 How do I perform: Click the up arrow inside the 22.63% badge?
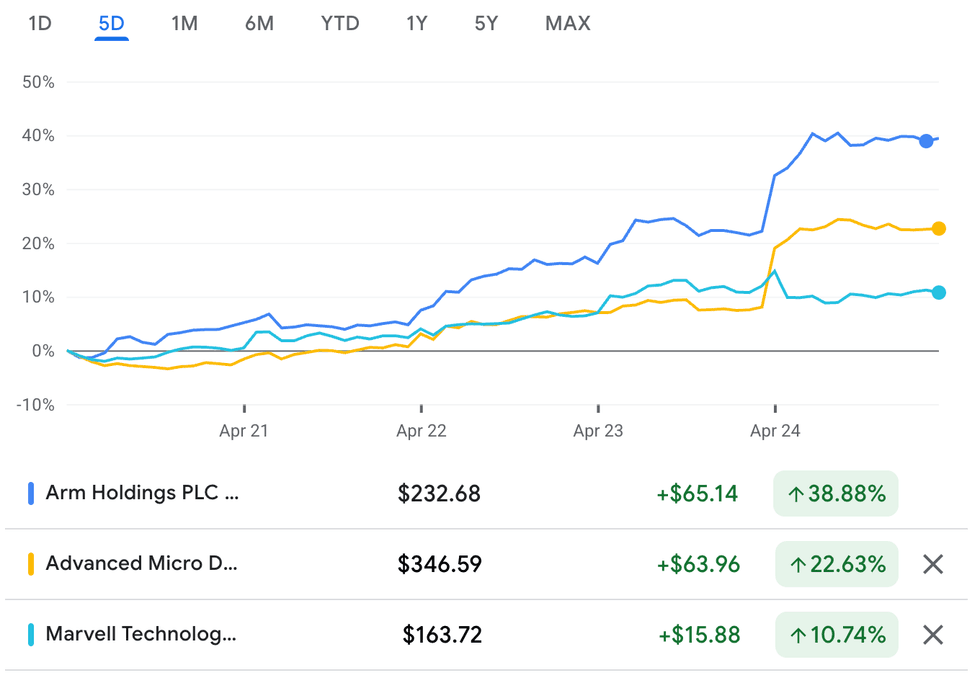pos(798,564)
